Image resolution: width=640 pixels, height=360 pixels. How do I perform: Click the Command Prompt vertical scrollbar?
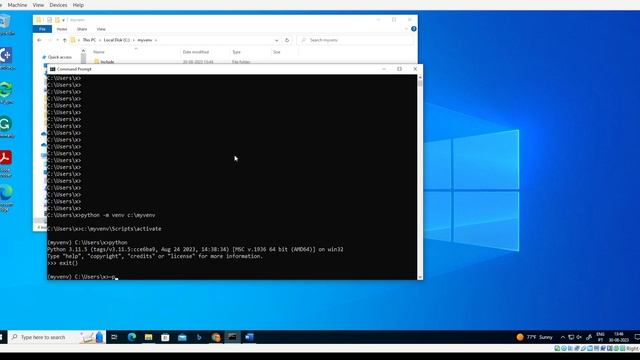[420, 177]
